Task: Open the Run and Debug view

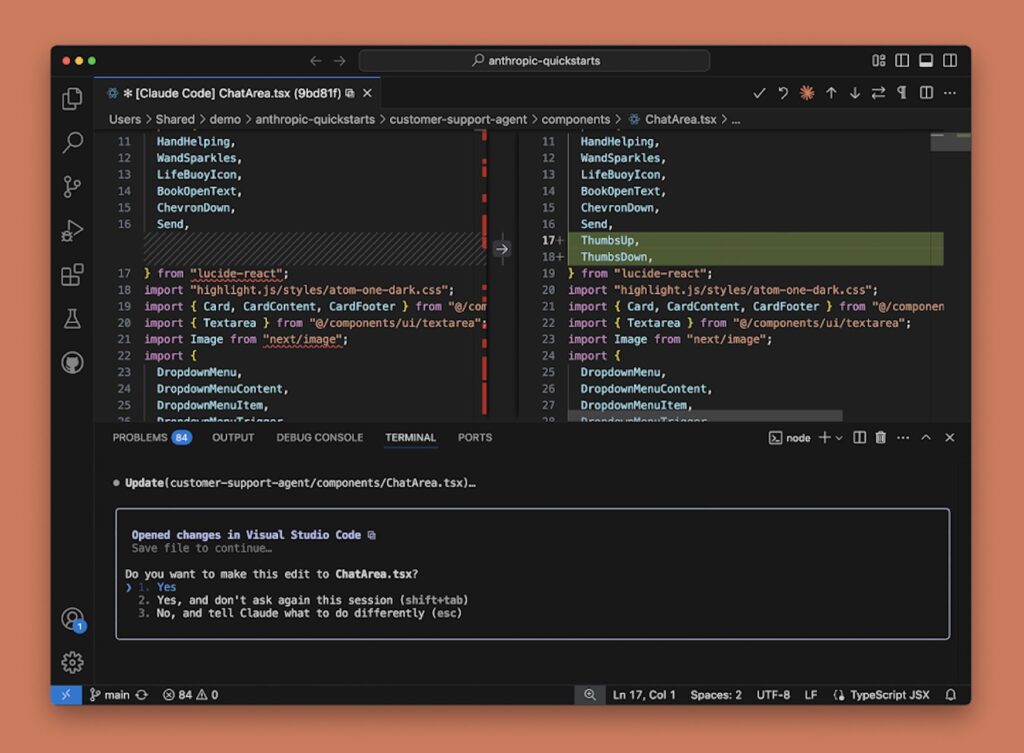Action: pyautogui.click(x=72, y=231)
